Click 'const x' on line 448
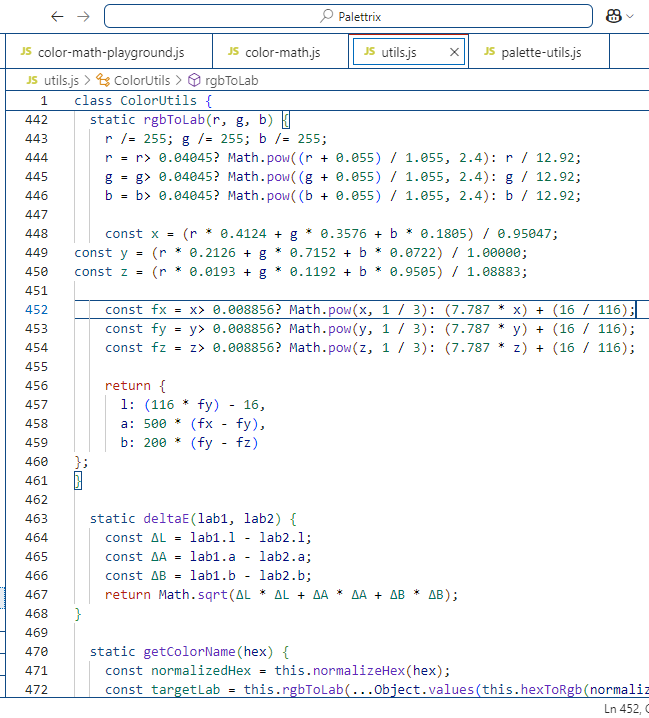Screen dimensions: 649x718 [x=132, y=234]
